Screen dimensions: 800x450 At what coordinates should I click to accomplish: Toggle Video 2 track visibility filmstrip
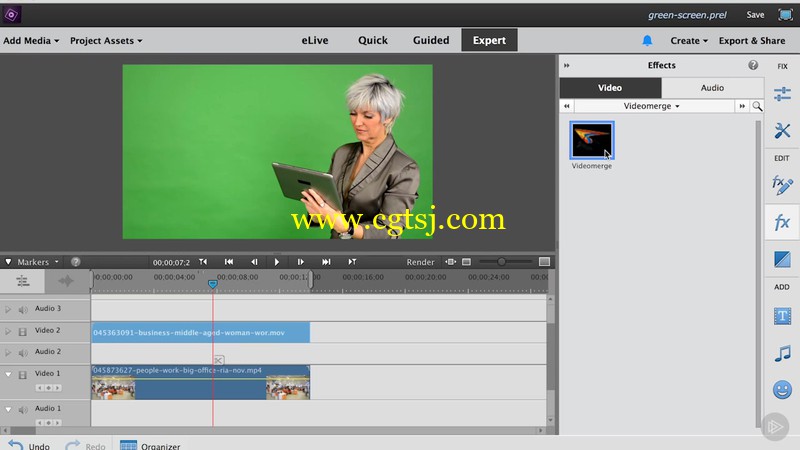22,332
